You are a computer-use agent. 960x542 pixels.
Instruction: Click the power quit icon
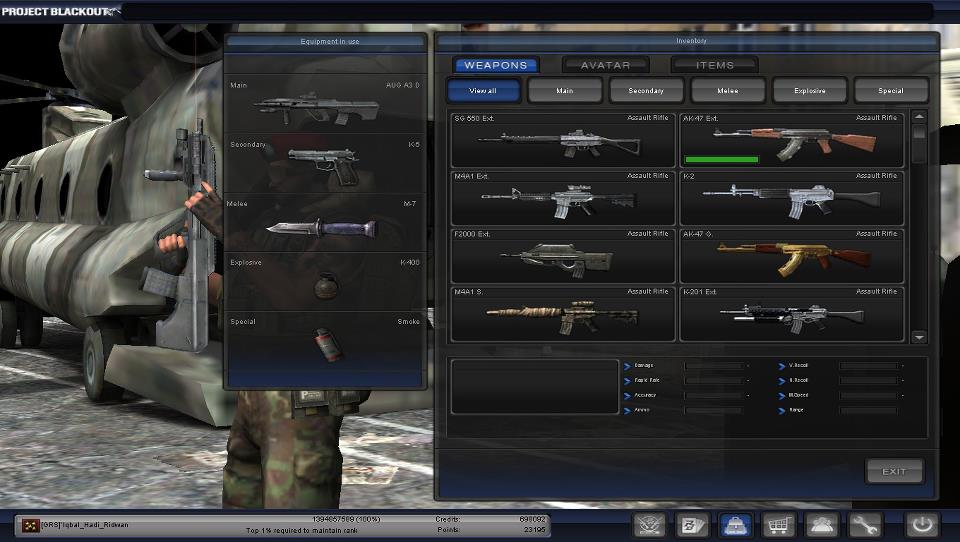pyautogui.click(x=922, y=525)
